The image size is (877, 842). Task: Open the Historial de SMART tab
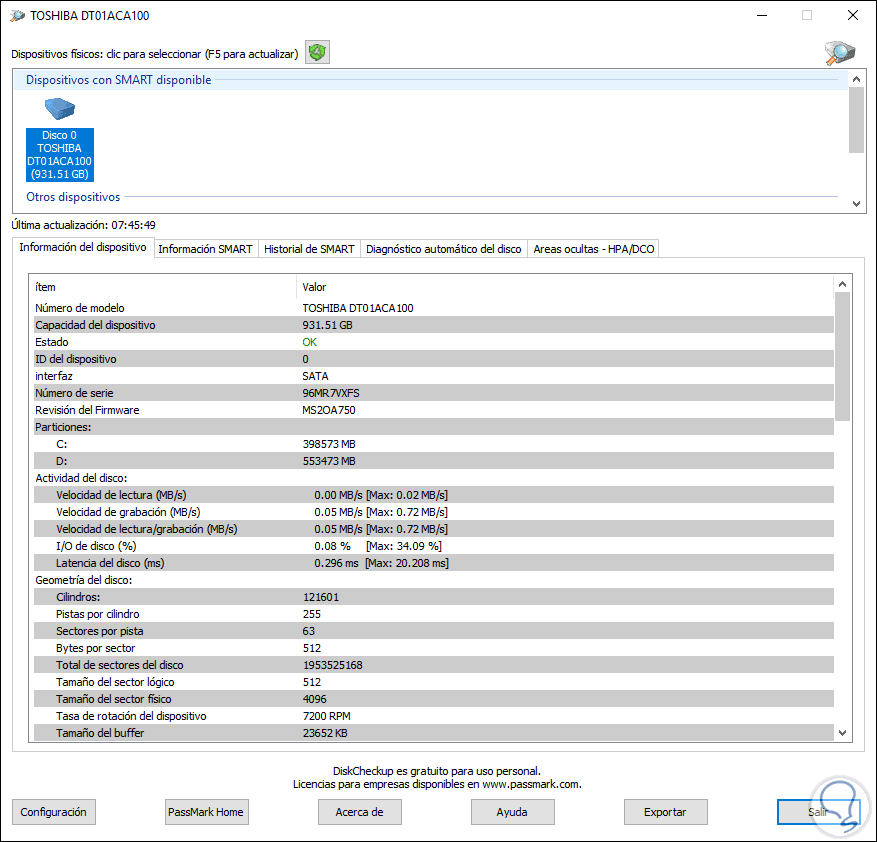click(309, 249)
